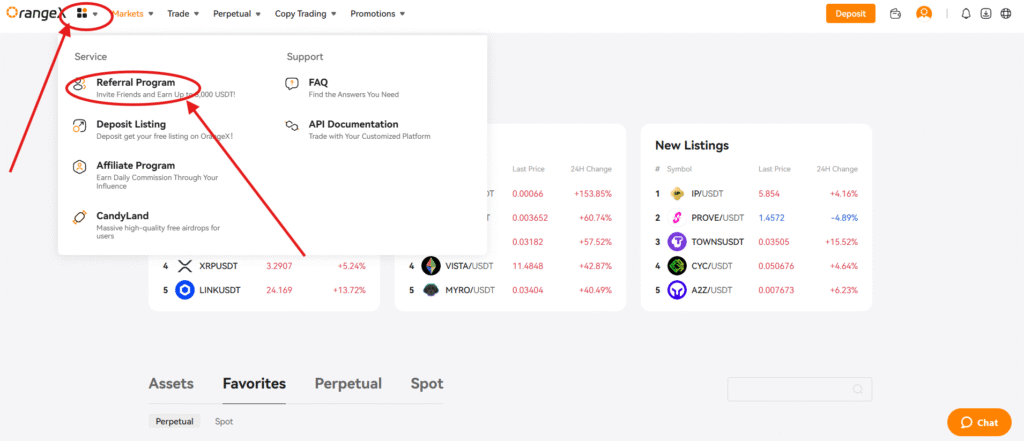1024x441 pixels.
Task: Open the wallet icon in header
Action: (x=895, y=14)
